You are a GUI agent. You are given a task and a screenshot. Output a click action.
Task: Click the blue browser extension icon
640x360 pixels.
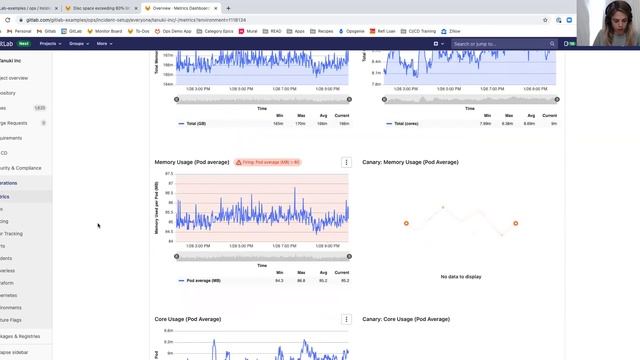tap(569, 20)
